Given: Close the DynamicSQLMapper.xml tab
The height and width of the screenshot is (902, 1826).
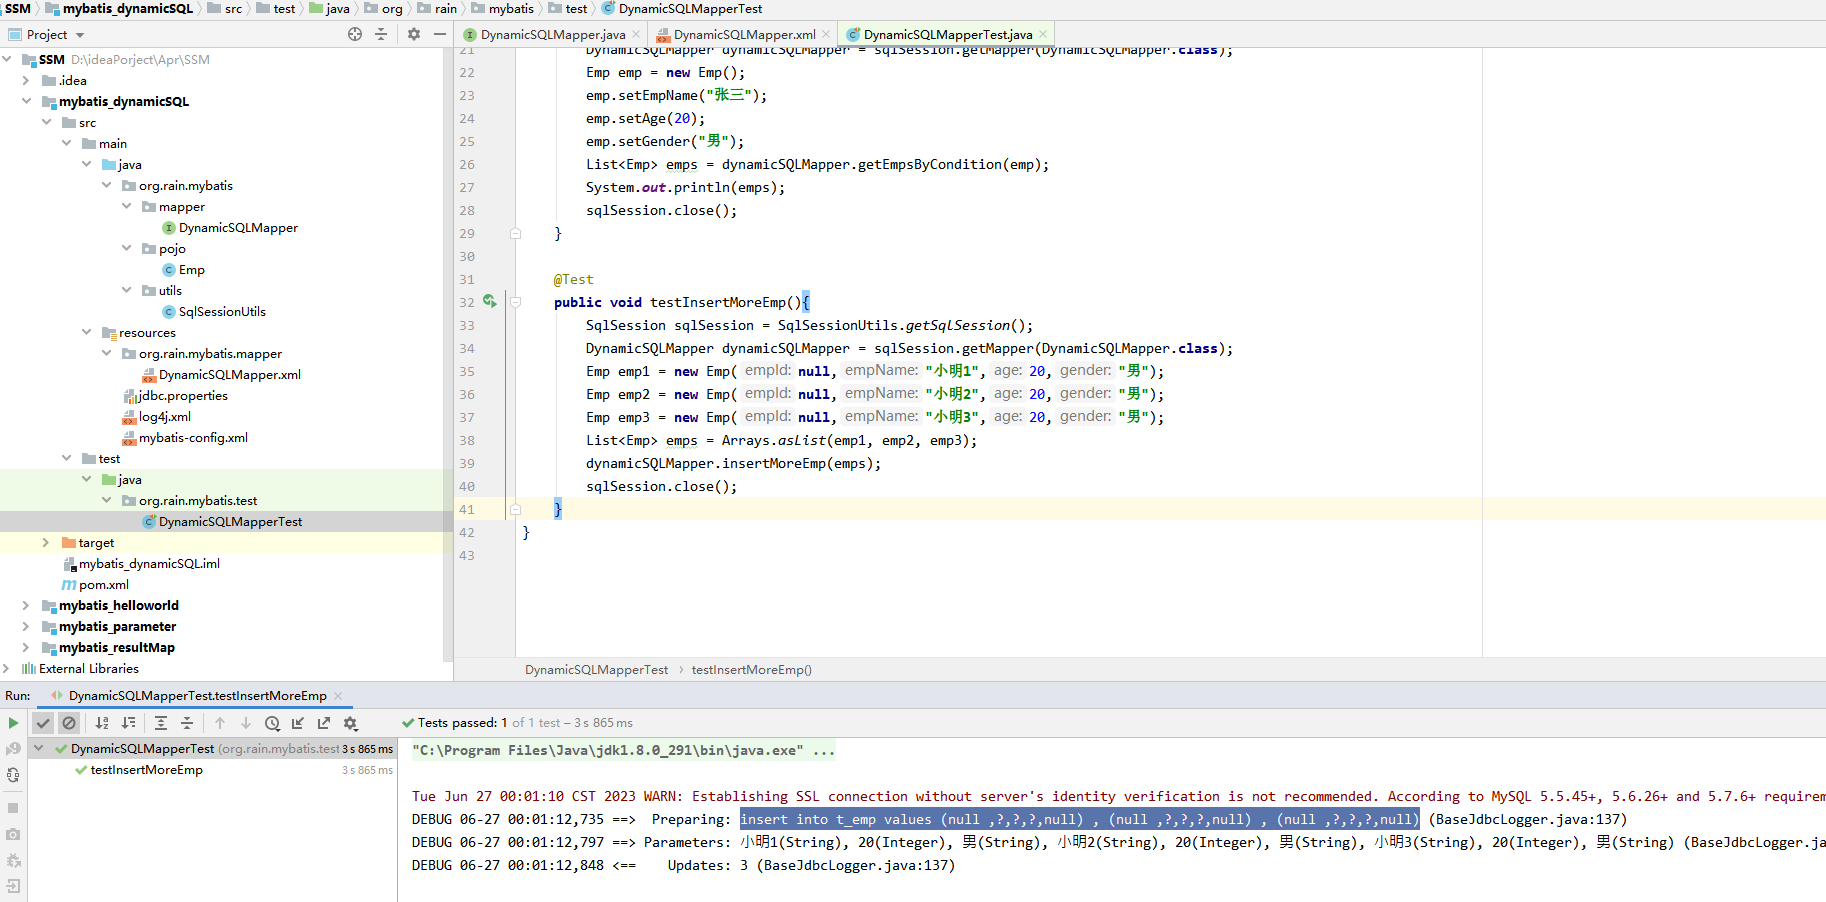Looking at the screenshot, I should tap(826, 34).
